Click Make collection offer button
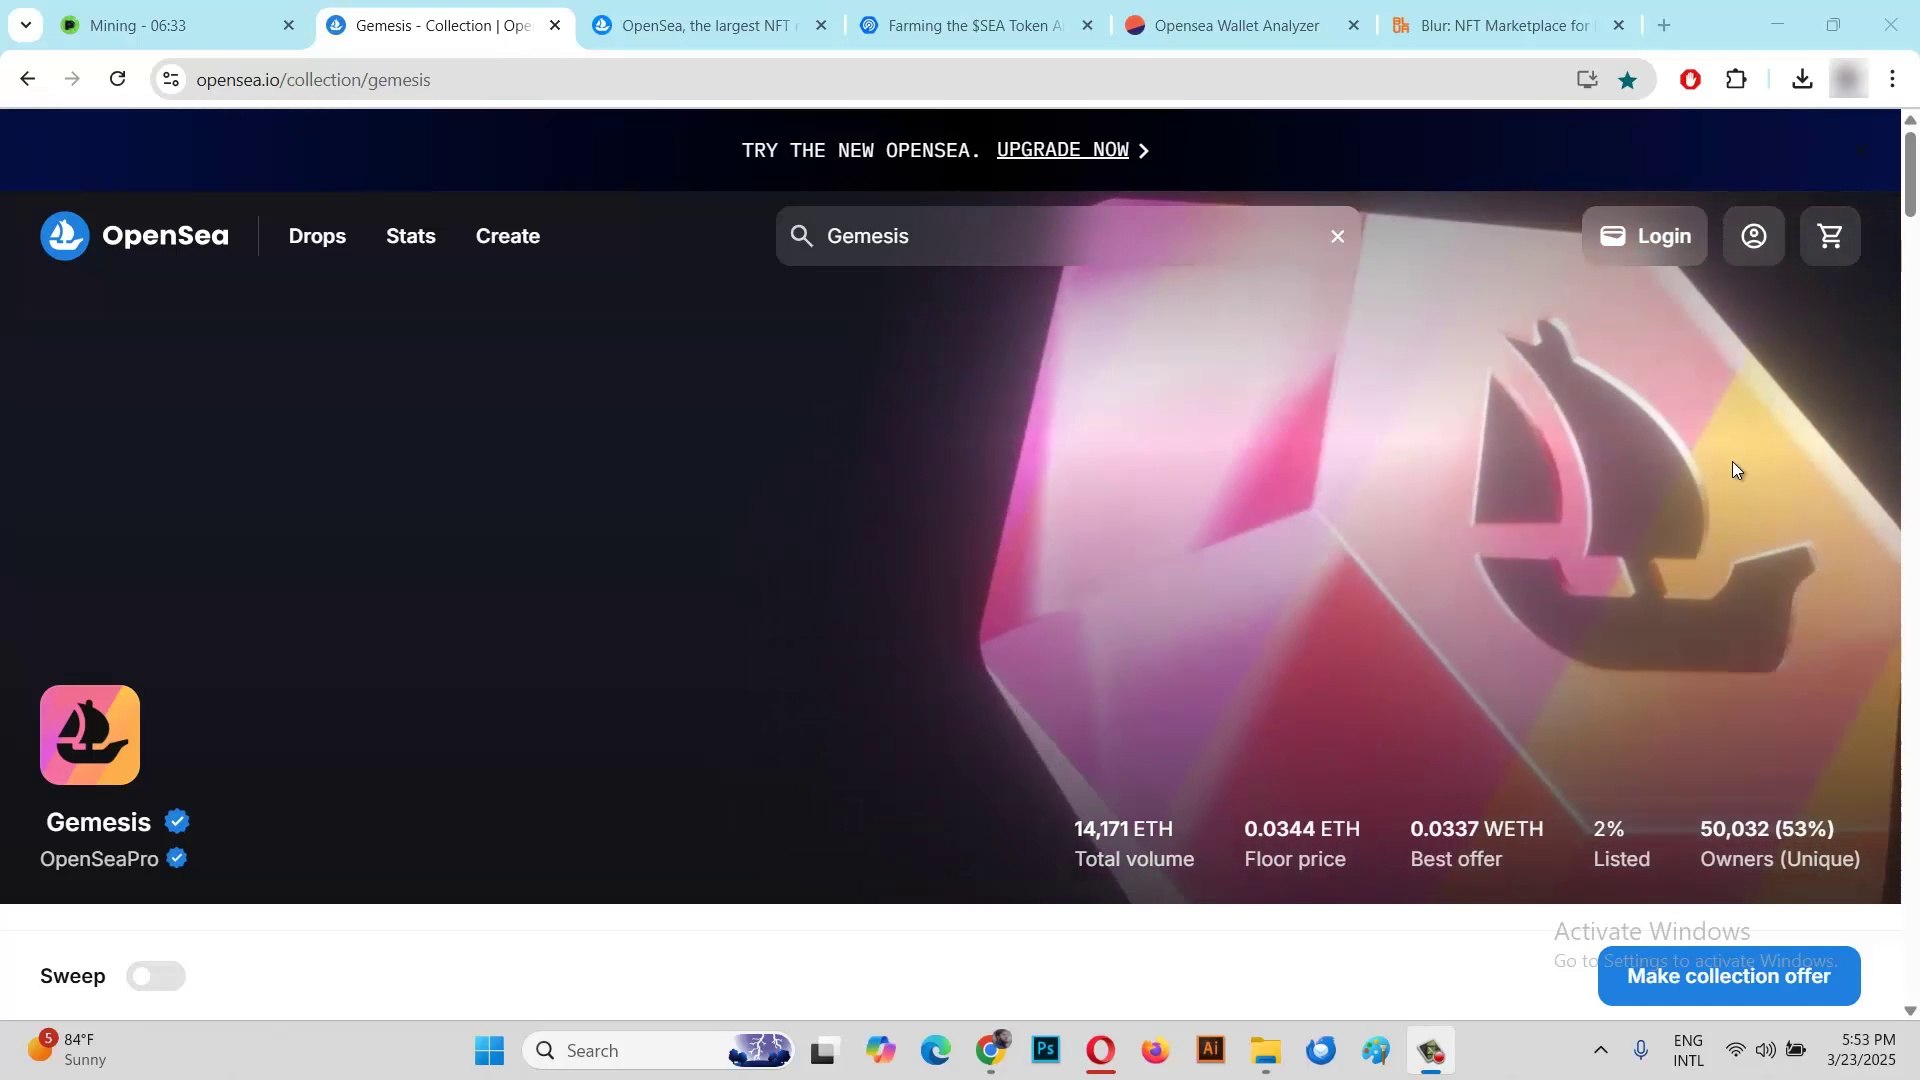 click(1728, 976)
